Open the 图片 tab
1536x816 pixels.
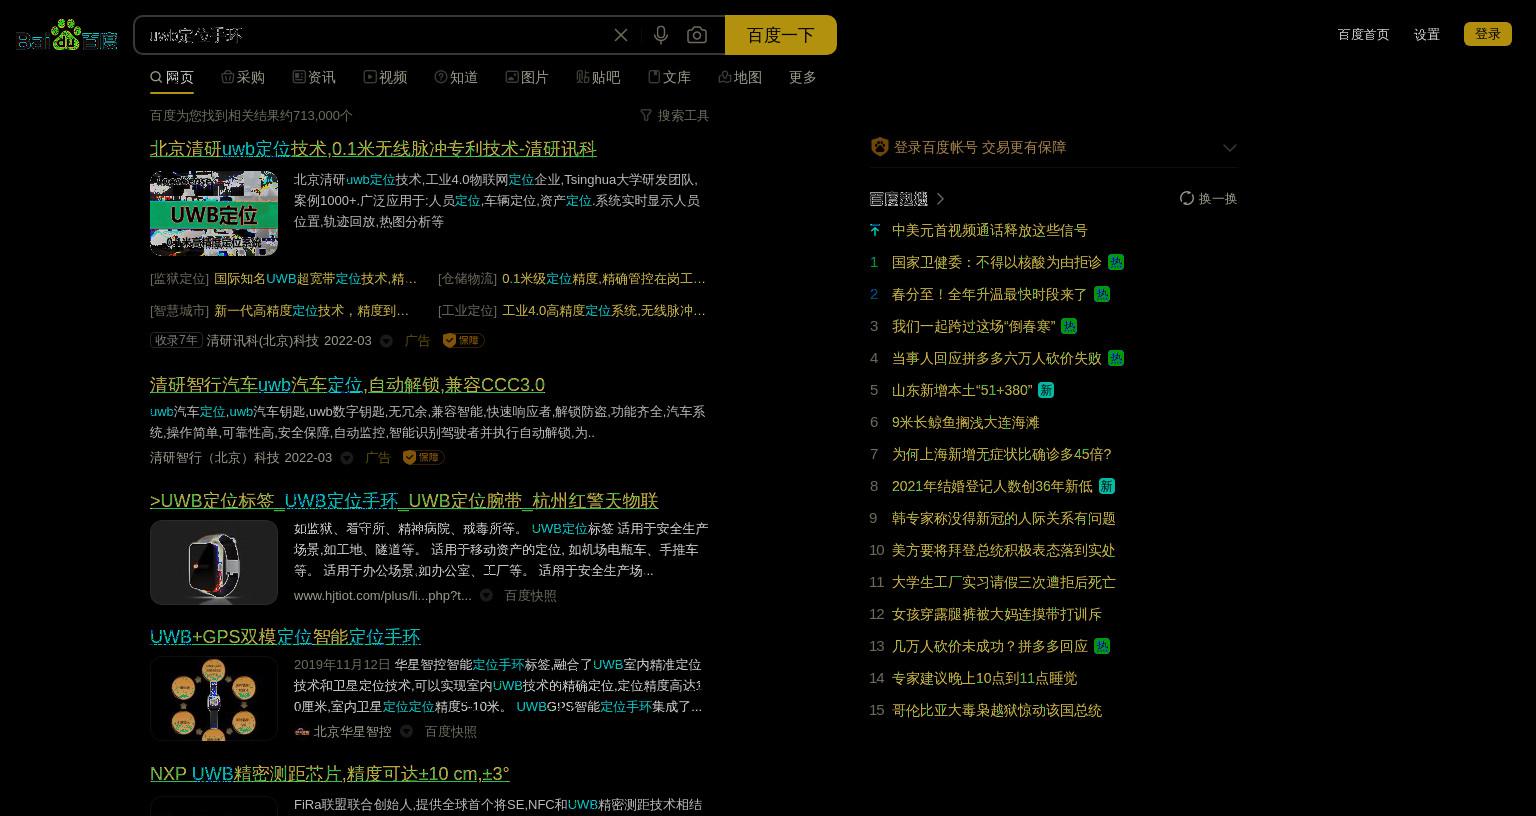tap(527, 77)
